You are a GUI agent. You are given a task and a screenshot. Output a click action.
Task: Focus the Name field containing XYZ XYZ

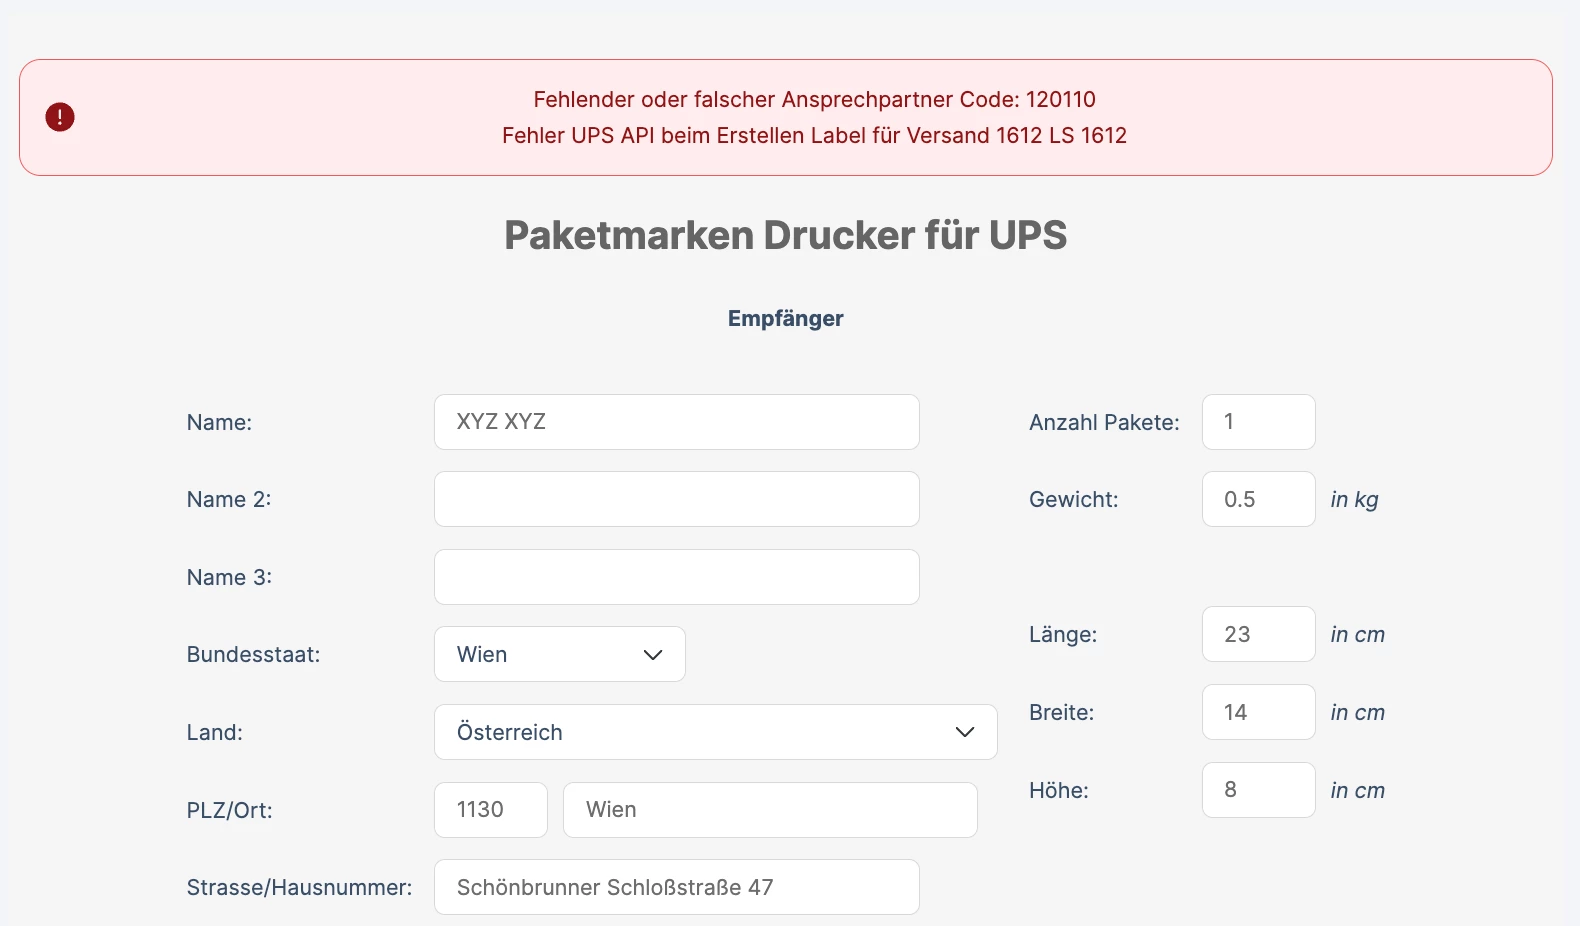click(x=677, y=422)
